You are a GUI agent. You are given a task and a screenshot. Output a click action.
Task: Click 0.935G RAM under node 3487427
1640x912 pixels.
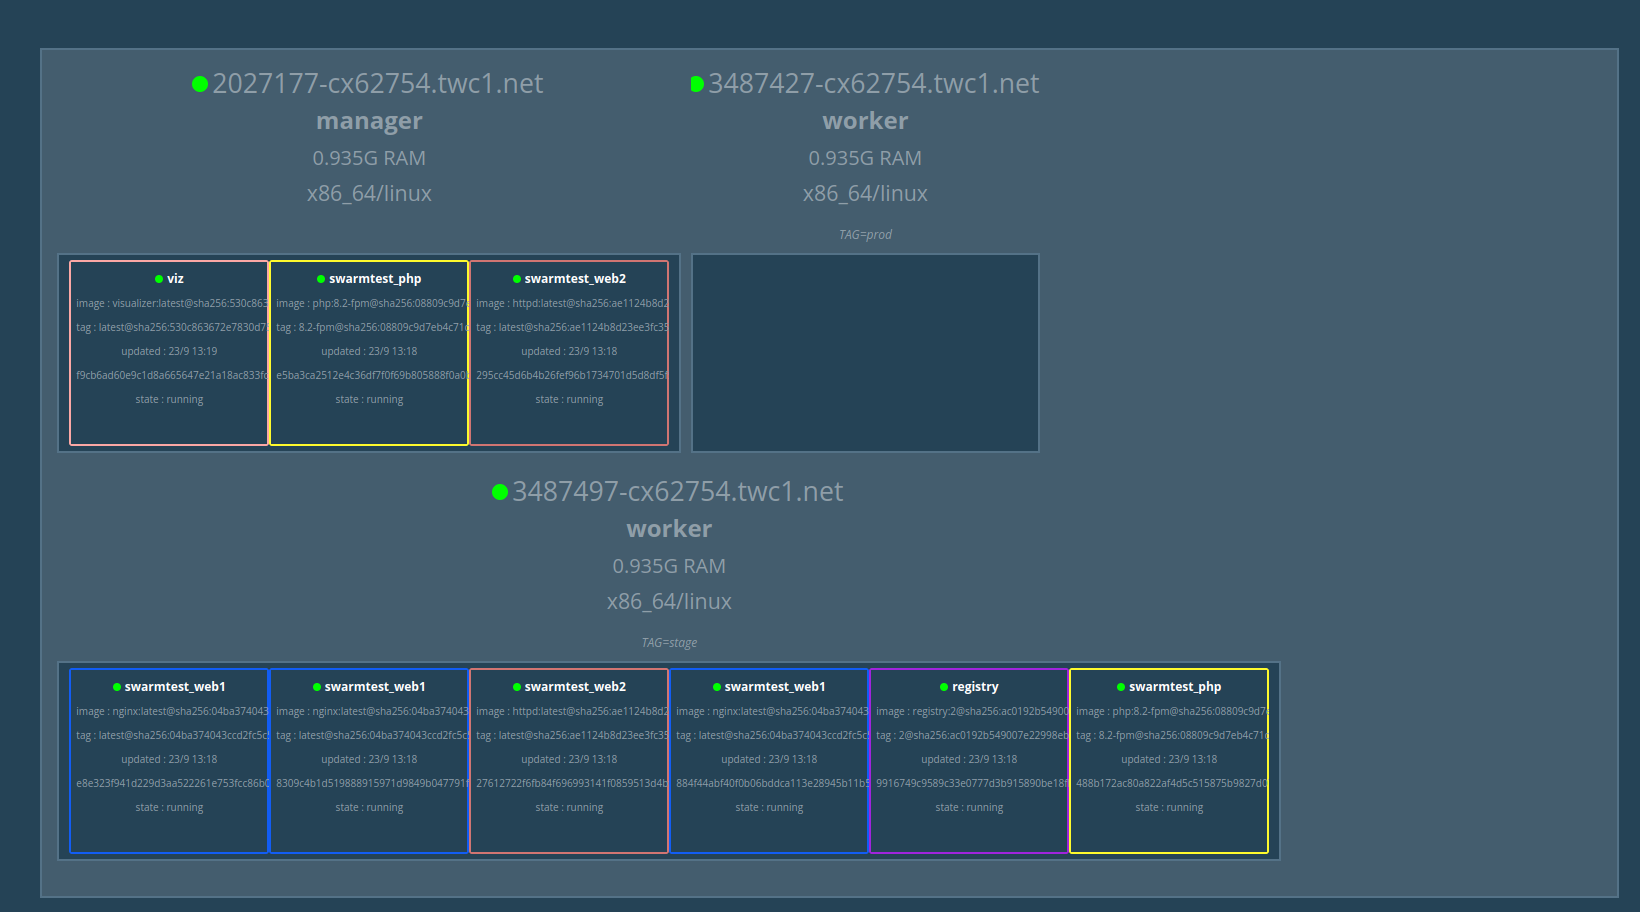(865, 158)
